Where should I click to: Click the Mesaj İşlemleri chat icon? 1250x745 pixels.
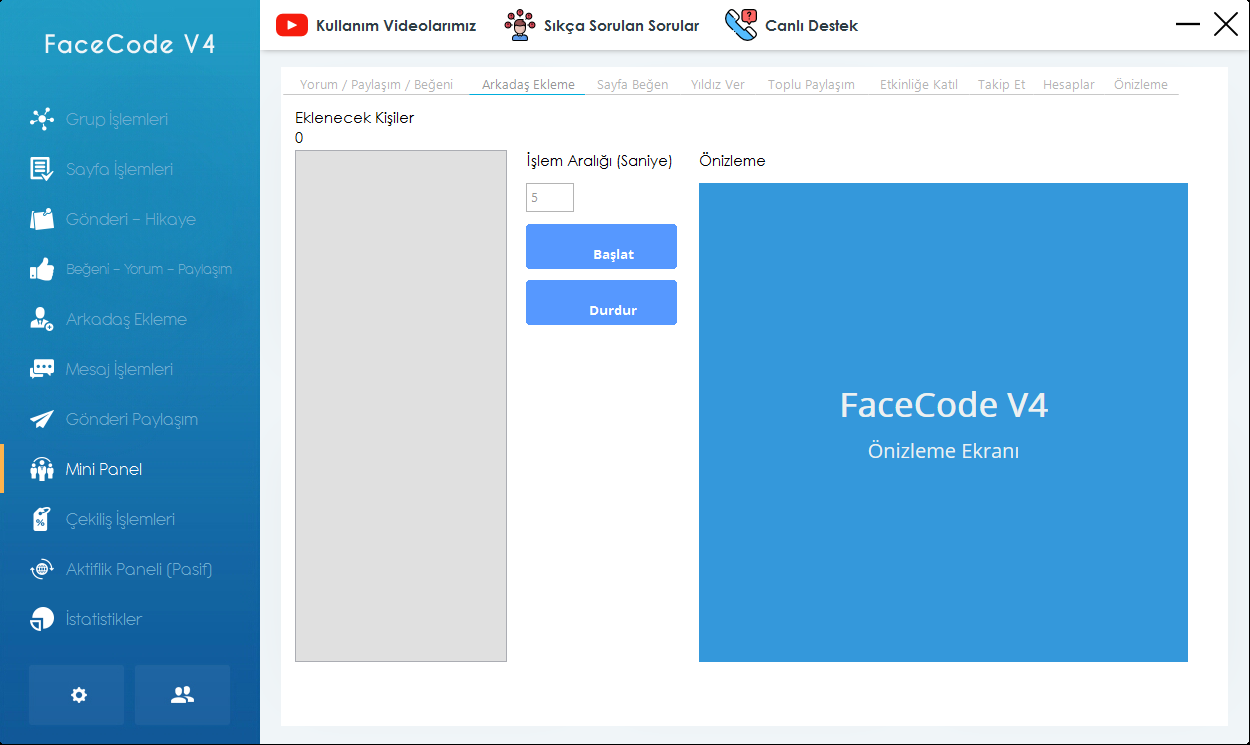[x=42, y=369]
